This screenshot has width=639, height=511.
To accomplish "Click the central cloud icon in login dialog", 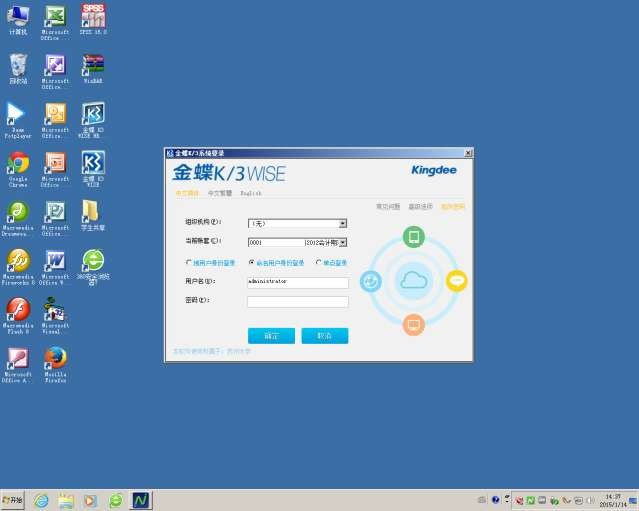I will pyautogui.click(x=414, y=281).
